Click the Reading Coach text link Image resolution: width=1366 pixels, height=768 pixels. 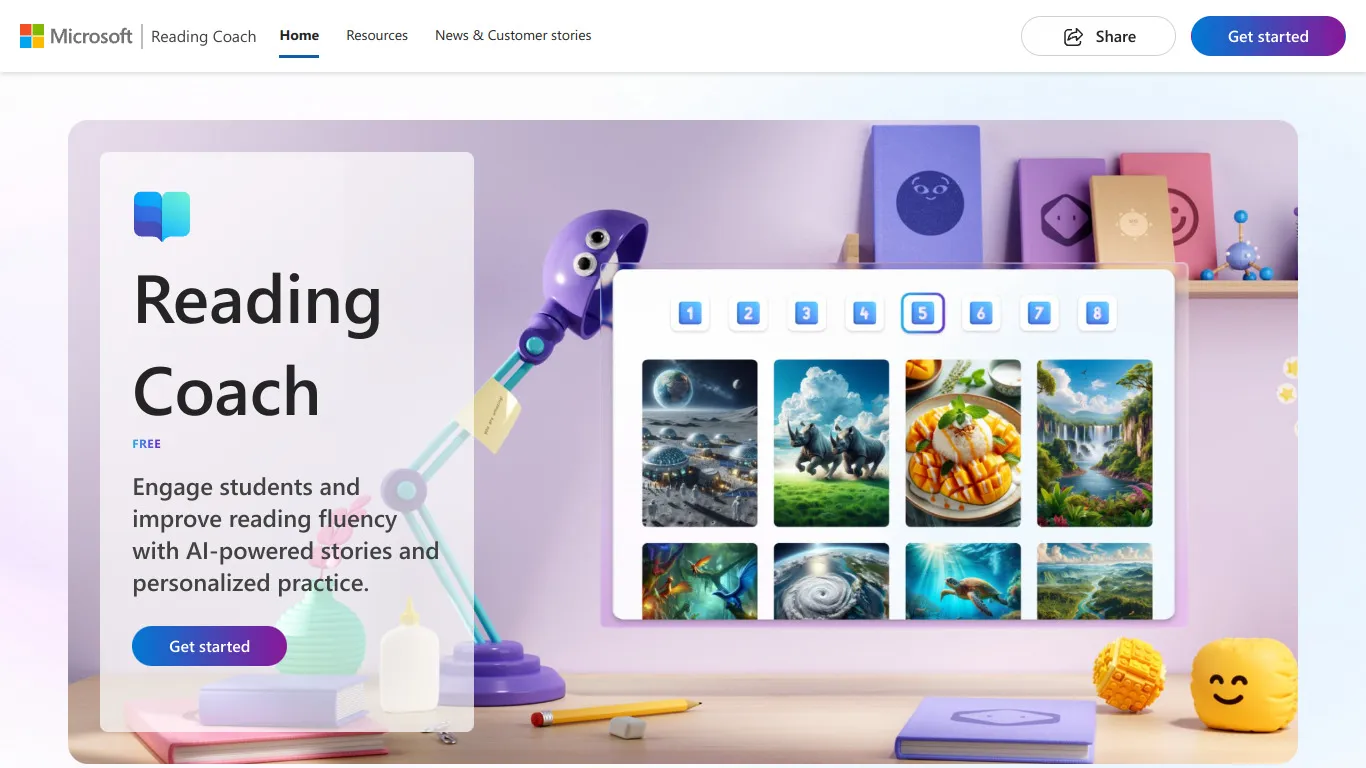tap(203, 36)
